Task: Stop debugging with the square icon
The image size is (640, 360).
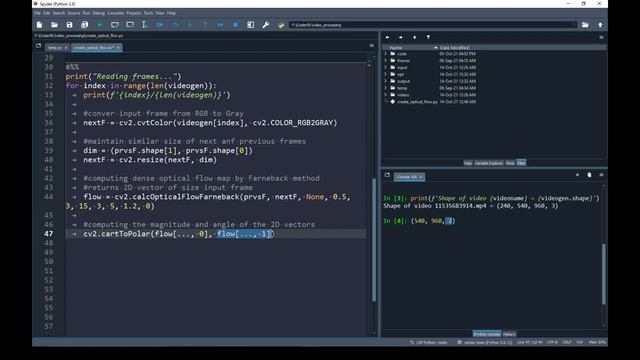Action: click(x=236, y=25)
